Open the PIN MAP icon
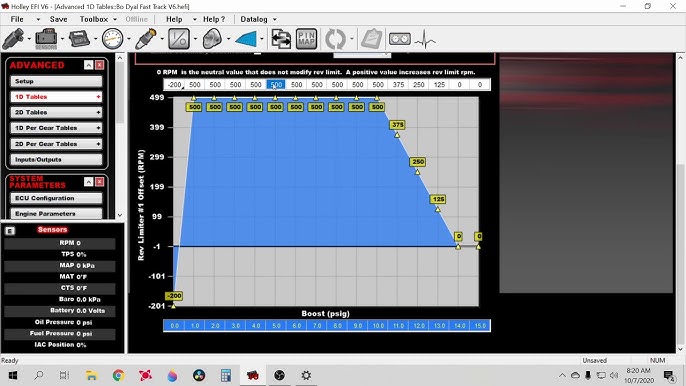This screenshot has width=686, height=386. (x=306, y=39)
